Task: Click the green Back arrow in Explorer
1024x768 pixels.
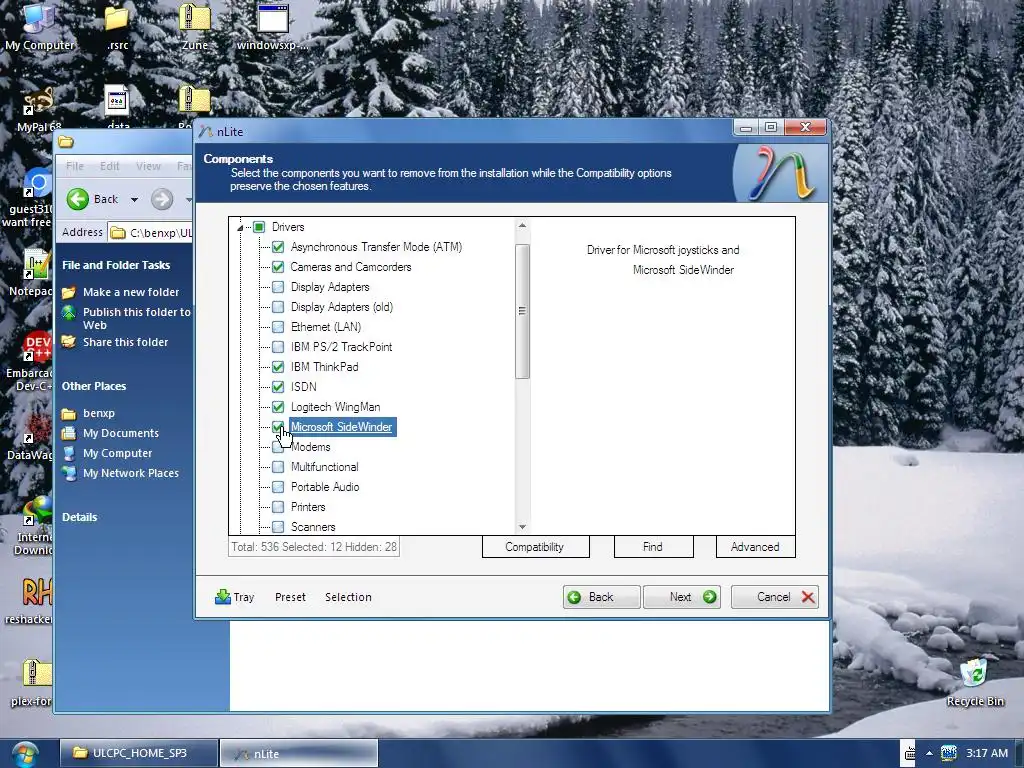Action: click(x=78, y=199)
